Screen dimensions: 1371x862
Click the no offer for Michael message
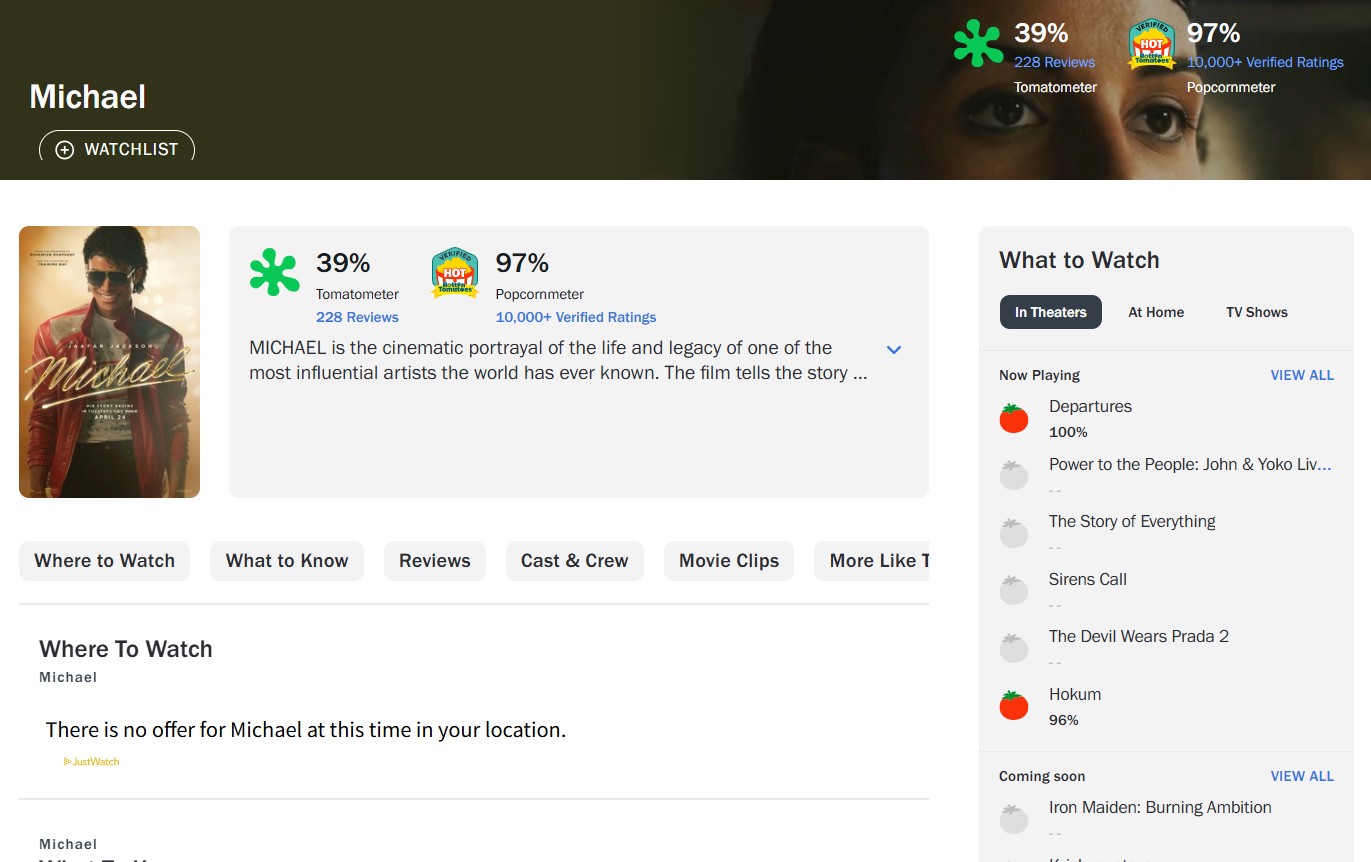[306, 730]
